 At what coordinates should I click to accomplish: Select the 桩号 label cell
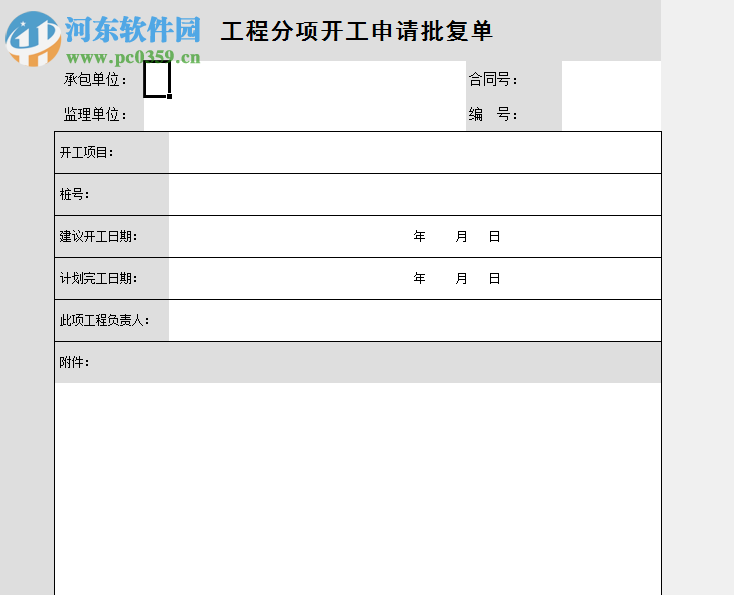[112, 194]
